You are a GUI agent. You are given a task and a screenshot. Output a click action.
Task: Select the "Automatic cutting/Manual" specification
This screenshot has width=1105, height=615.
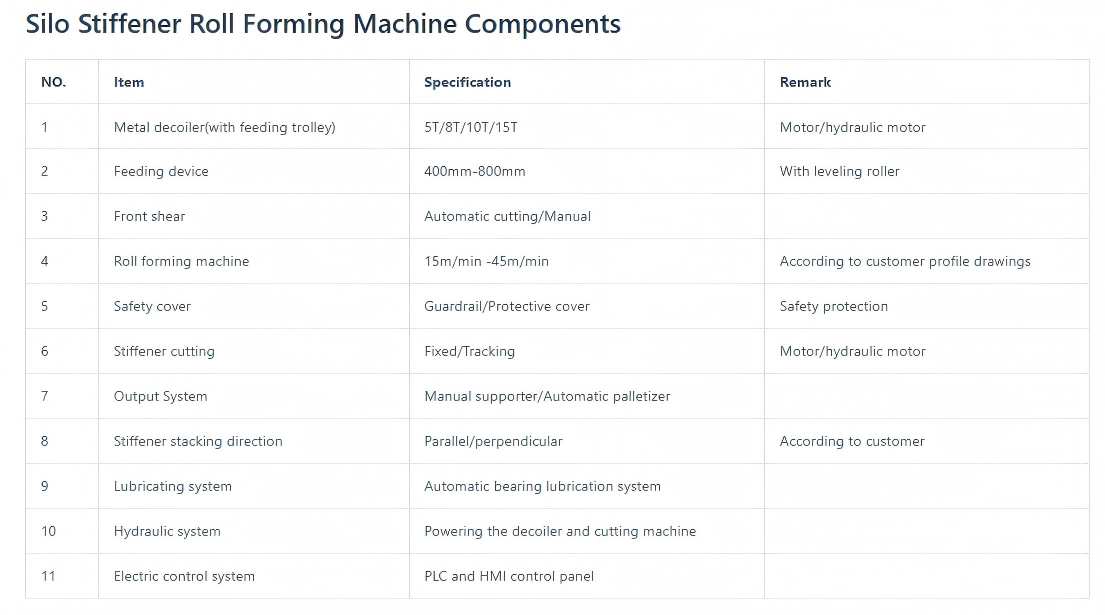click(507, 216)
